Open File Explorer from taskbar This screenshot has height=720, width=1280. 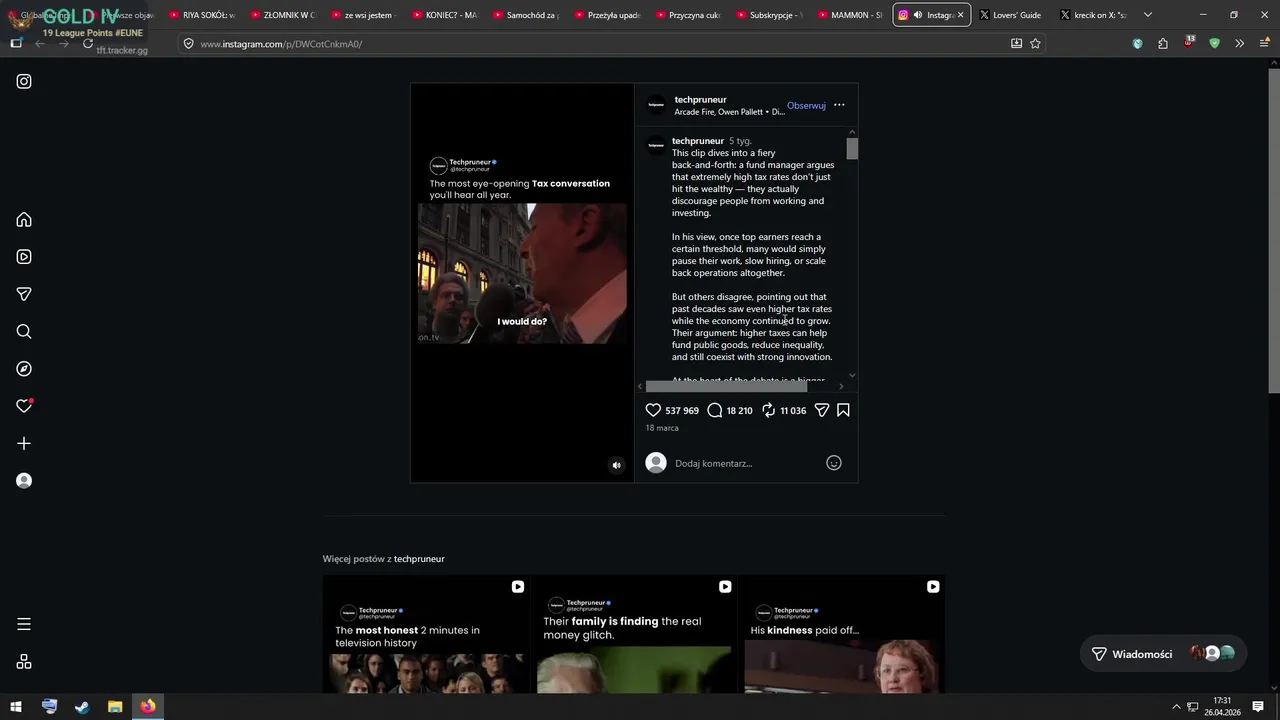(x=115, y=707)
